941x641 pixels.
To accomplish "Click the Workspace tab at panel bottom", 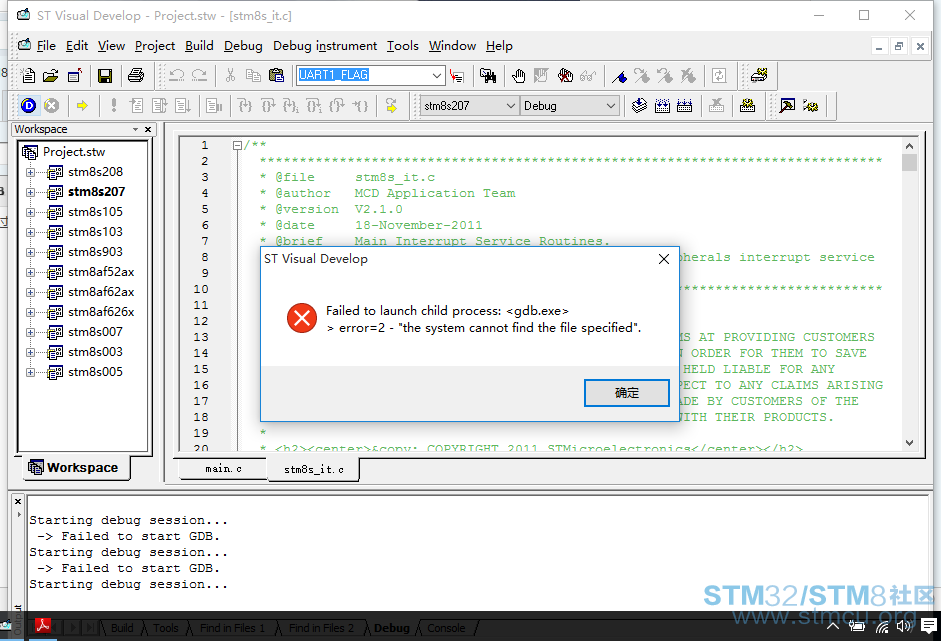I will point(77,468).
